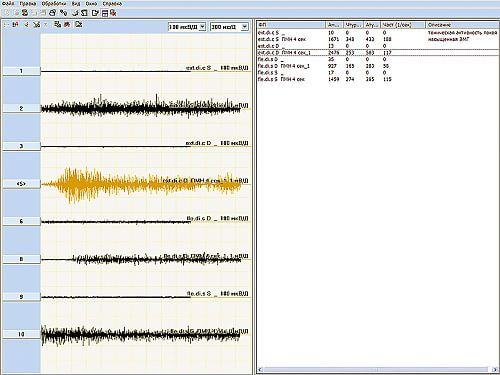Click the right arrow of the table's horizontal scrollbar
The height and width of the screenshot is (375, 500).
click(495, 369)
